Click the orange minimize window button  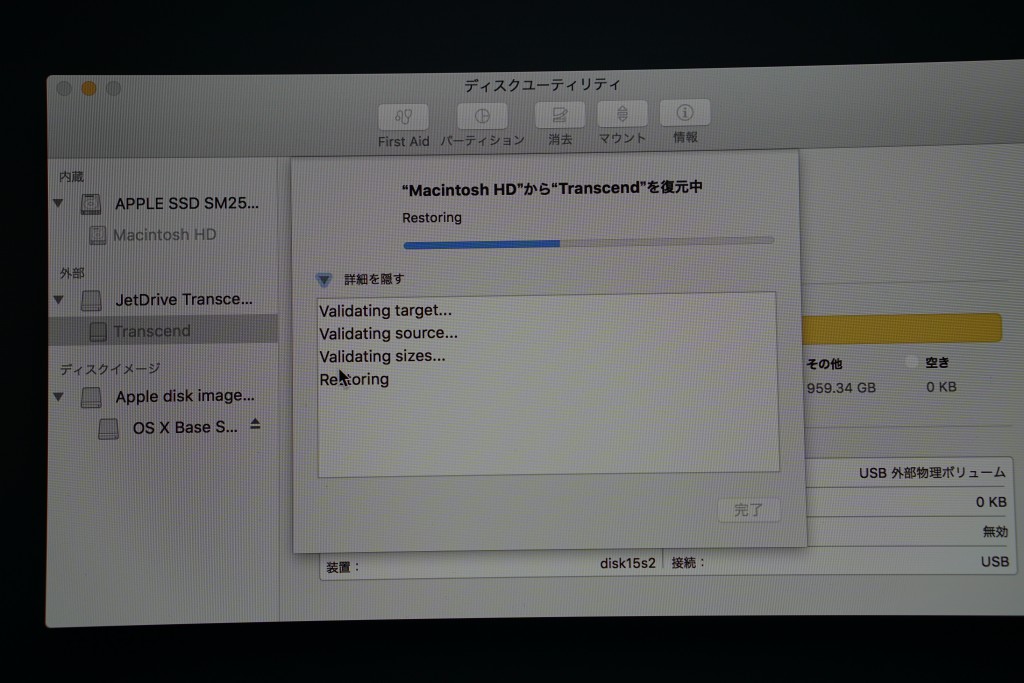click(x=89, y=88)
